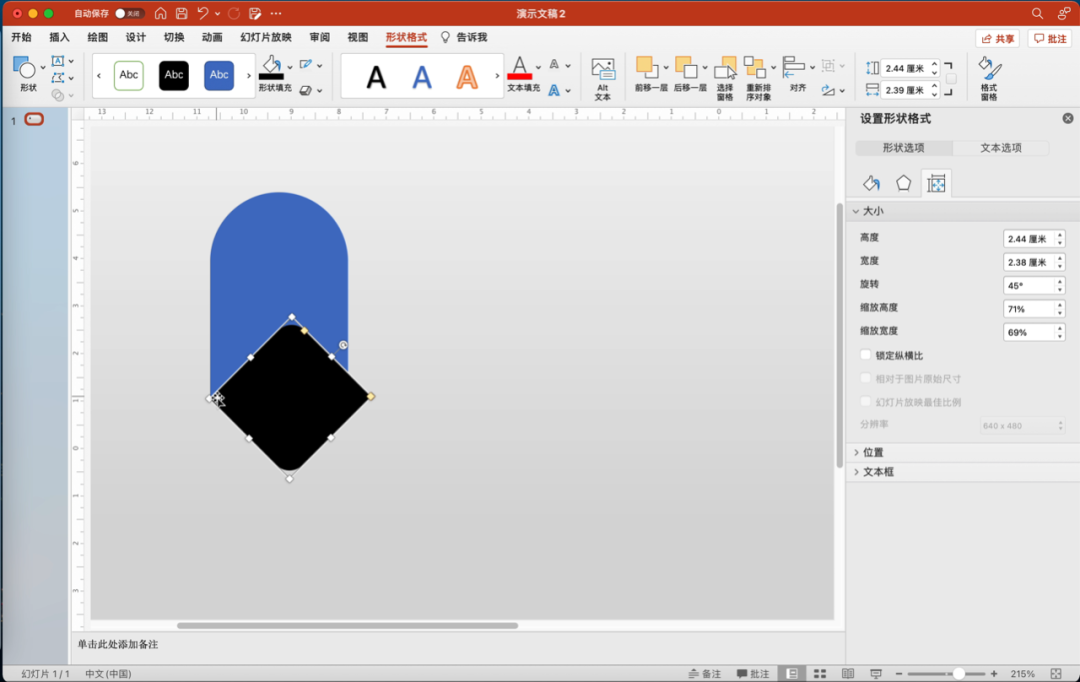Image resolution: width=1080 pixels, height=682 pixels.
Task: Click the 批注 comments button at top
Action: (x=1050, y=39)
